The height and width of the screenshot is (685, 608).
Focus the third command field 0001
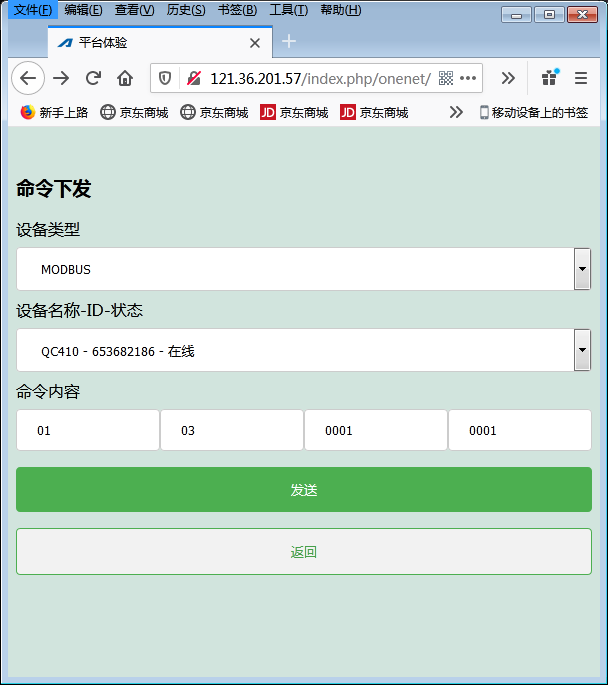coord(376,430)
